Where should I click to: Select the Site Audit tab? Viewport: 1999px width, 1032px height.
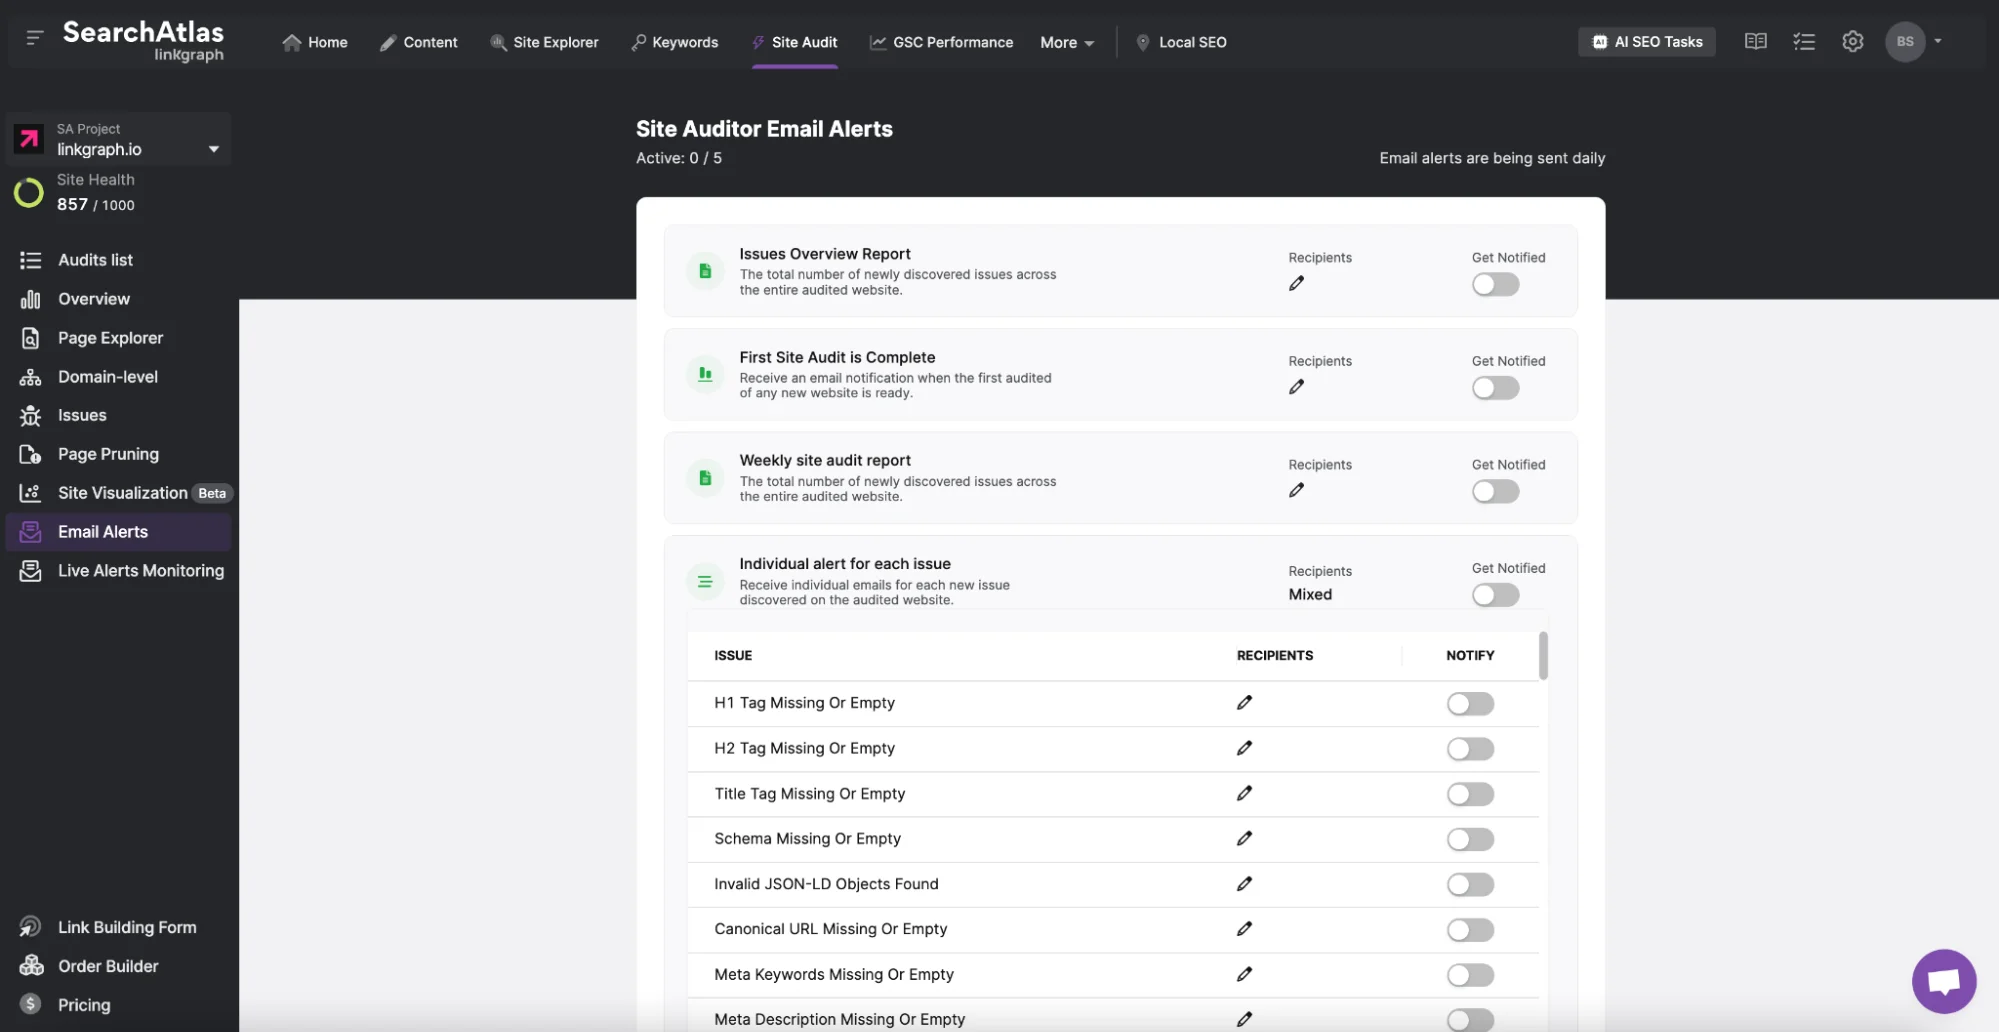[795, 42]
